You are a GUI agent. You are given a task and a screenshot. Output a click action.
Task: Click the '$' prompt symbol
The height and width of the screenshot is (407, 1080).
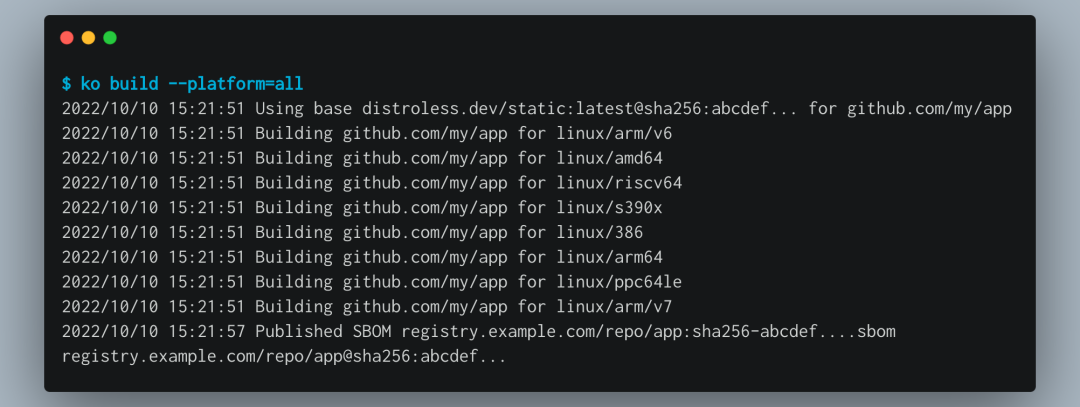[x=66, y=83]
